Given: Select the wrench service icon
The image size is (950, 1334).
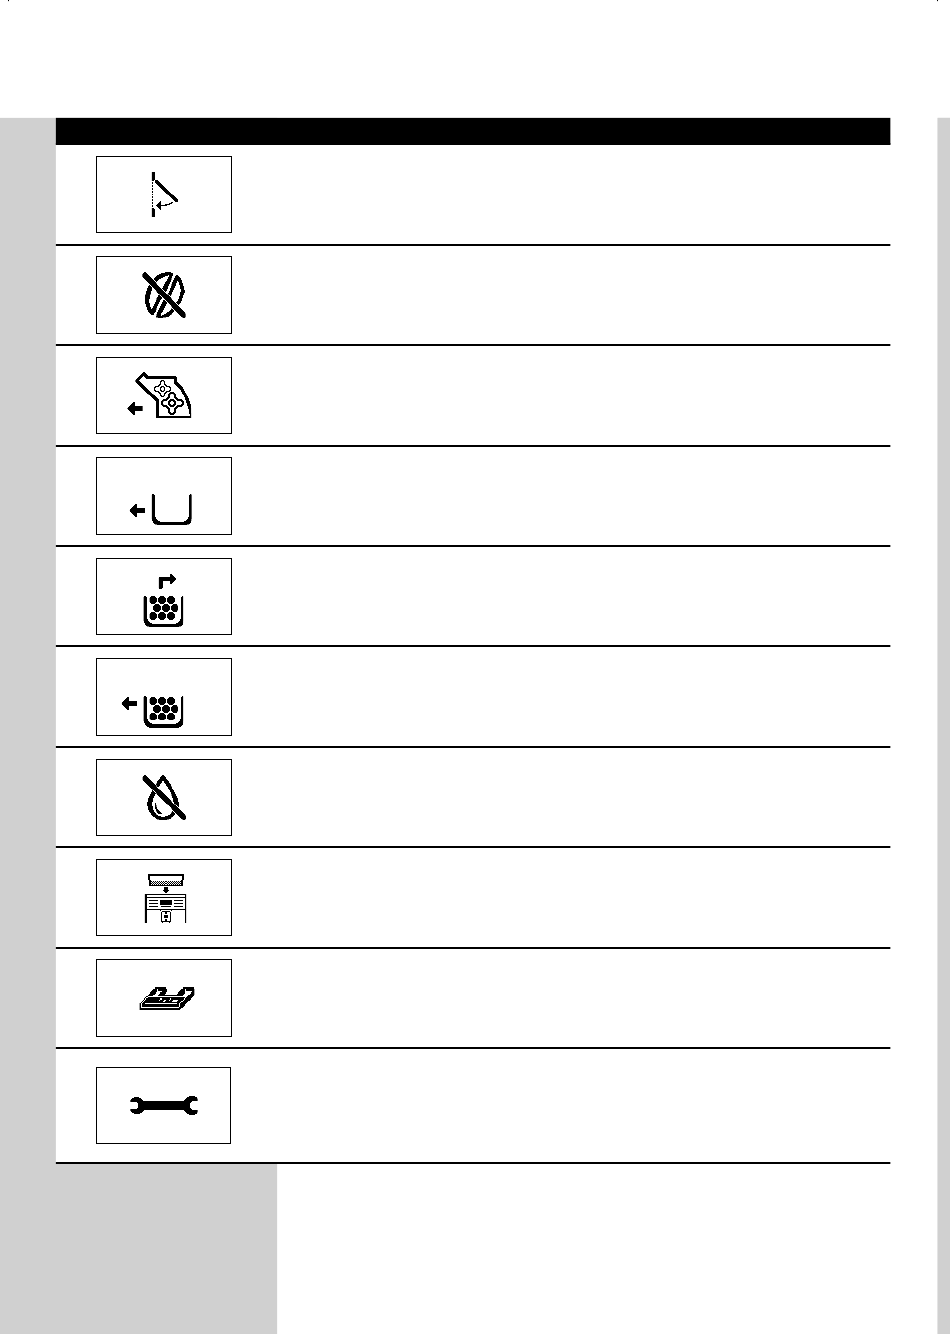Looking at the screenshot, I should pos(163,1105).
